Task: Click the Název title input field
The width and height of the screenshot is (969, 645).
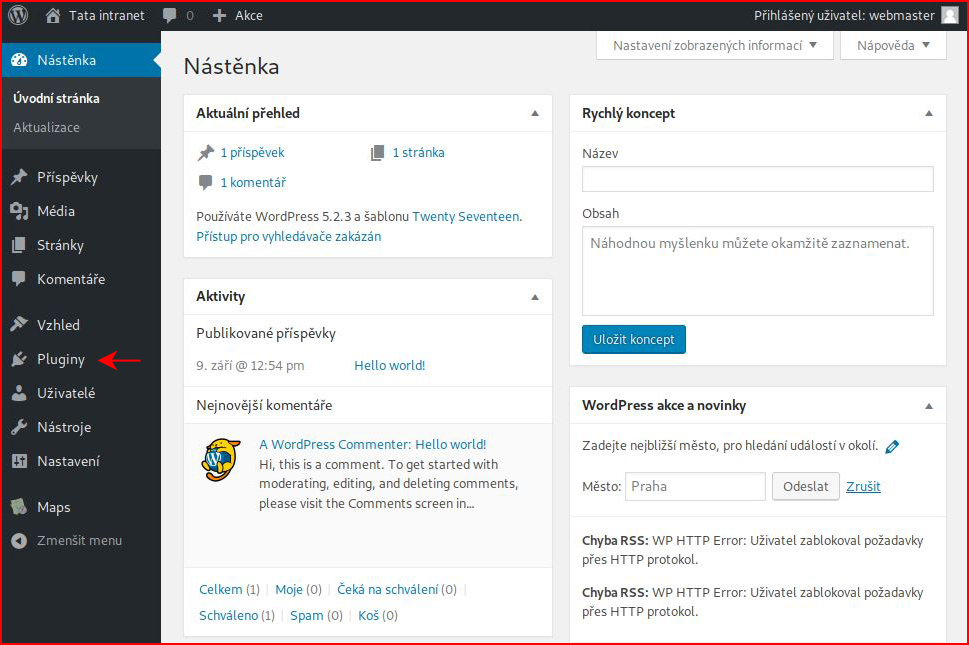Action: coord(758,179)
